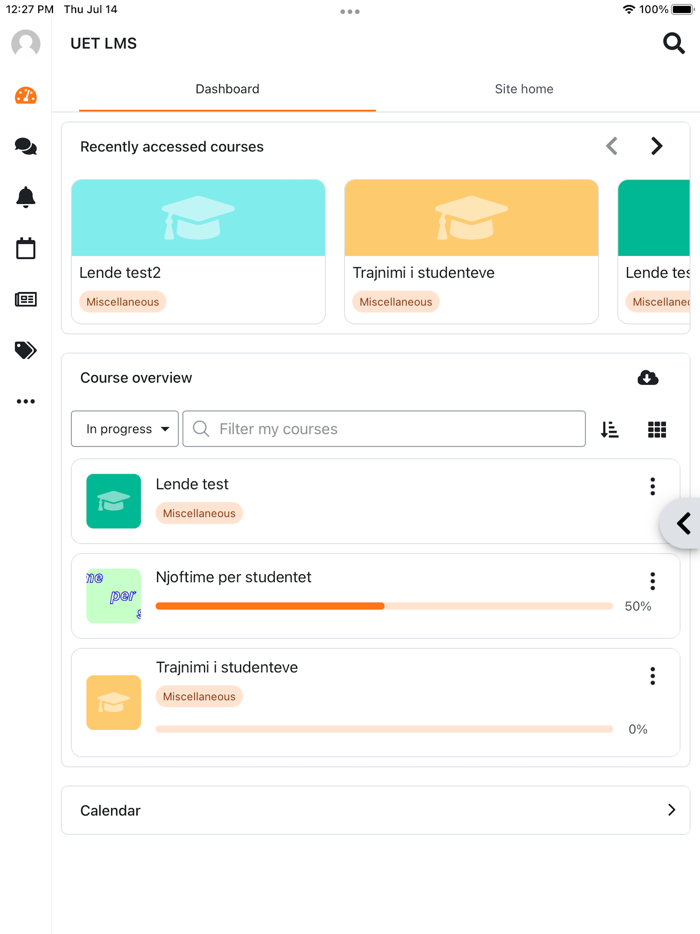The height and width of the screenshot is (934, 700).
Task: Click the 50% progress value
Action: coord(637,606)
